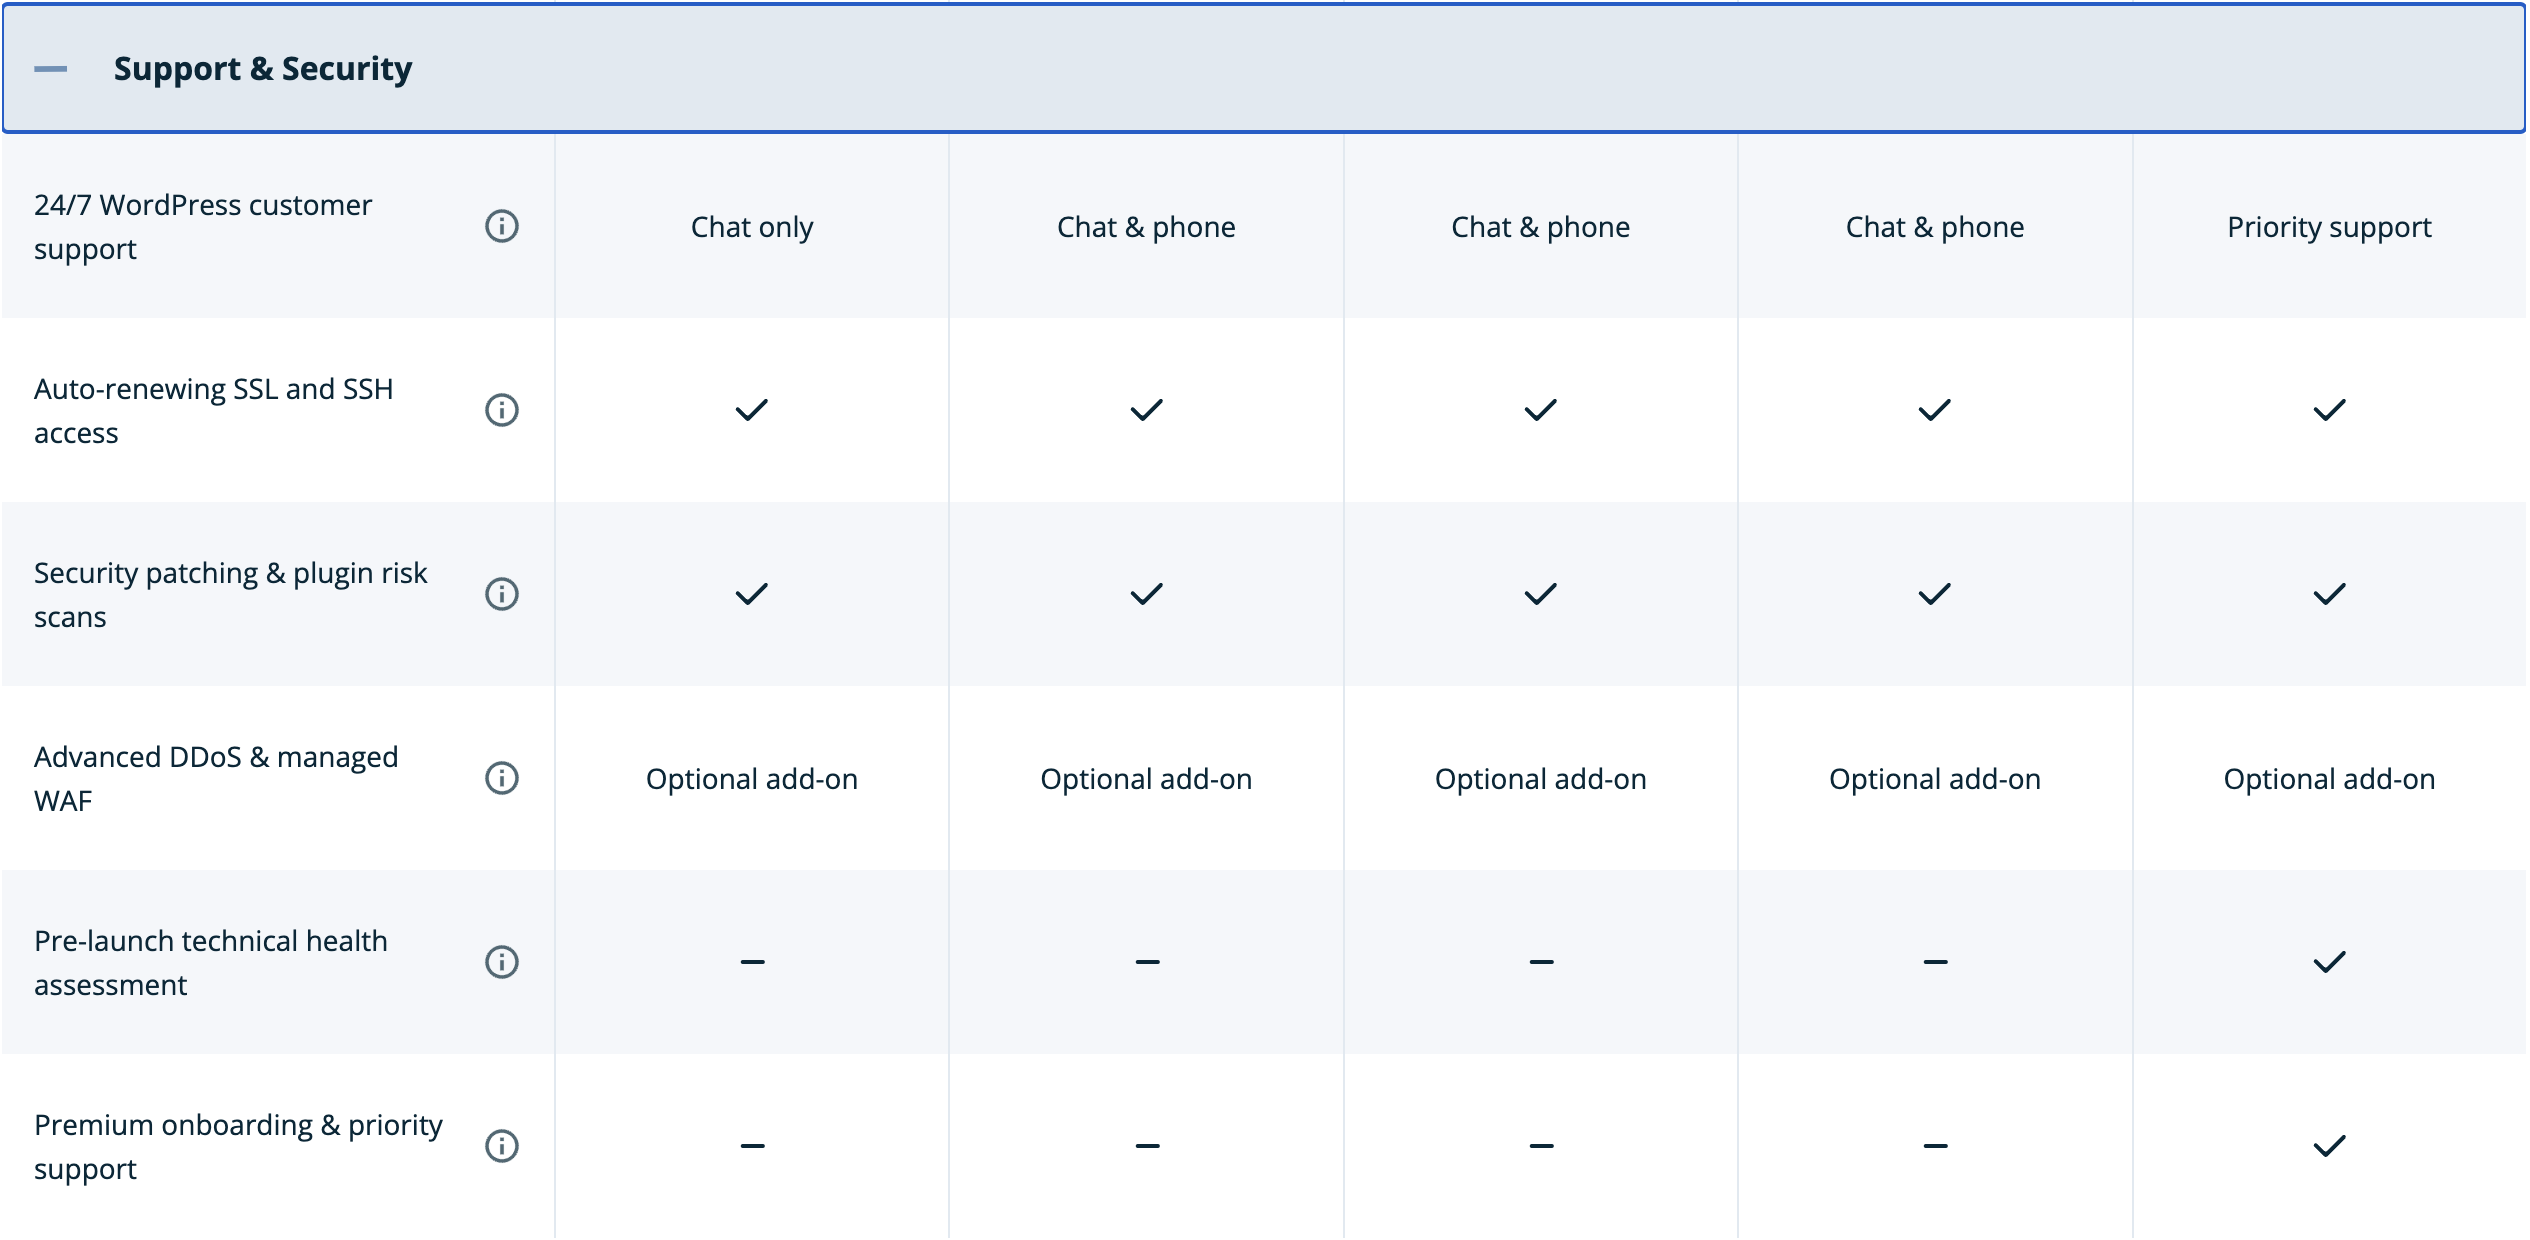Show info for Advanced DDoS & managed WAF
The image size is (2530, 1240).
[x=501, y=778]
